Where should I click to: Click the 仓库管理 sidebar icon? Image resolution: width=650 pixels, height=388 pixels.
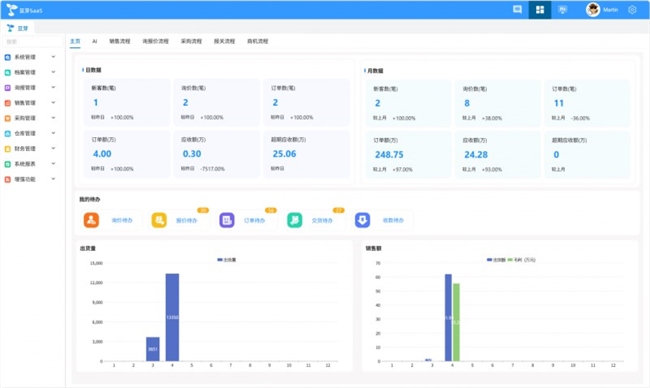[7, 133]
